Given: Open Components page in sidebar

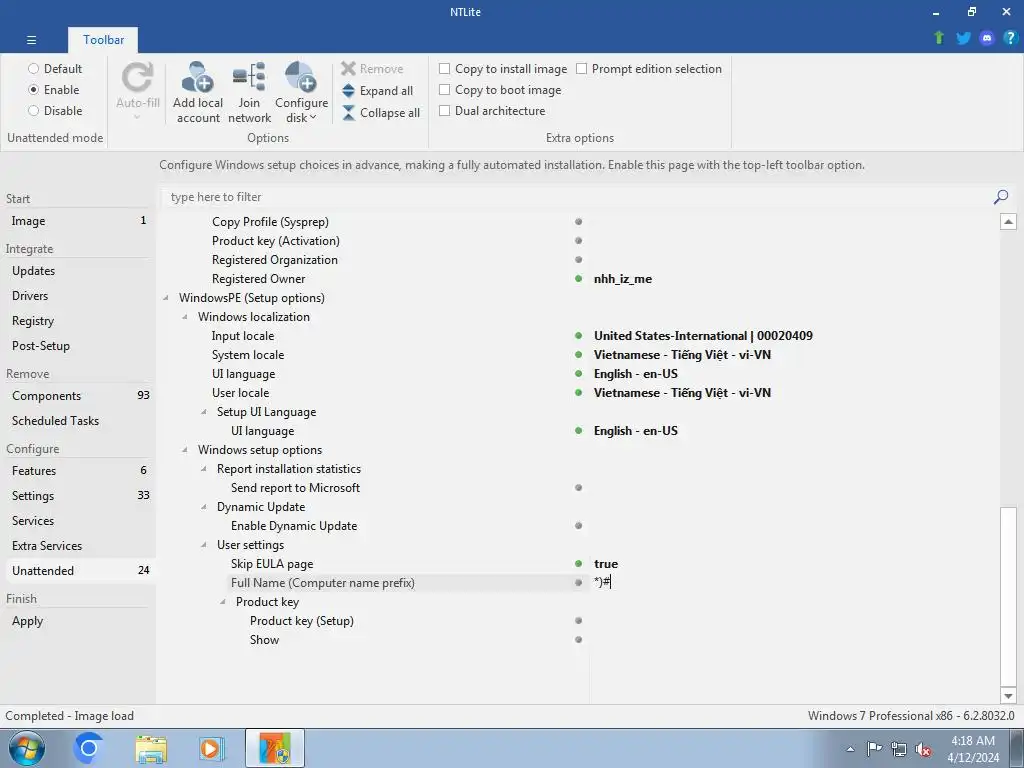Looking at the screenshot, I should click(78, 396).
